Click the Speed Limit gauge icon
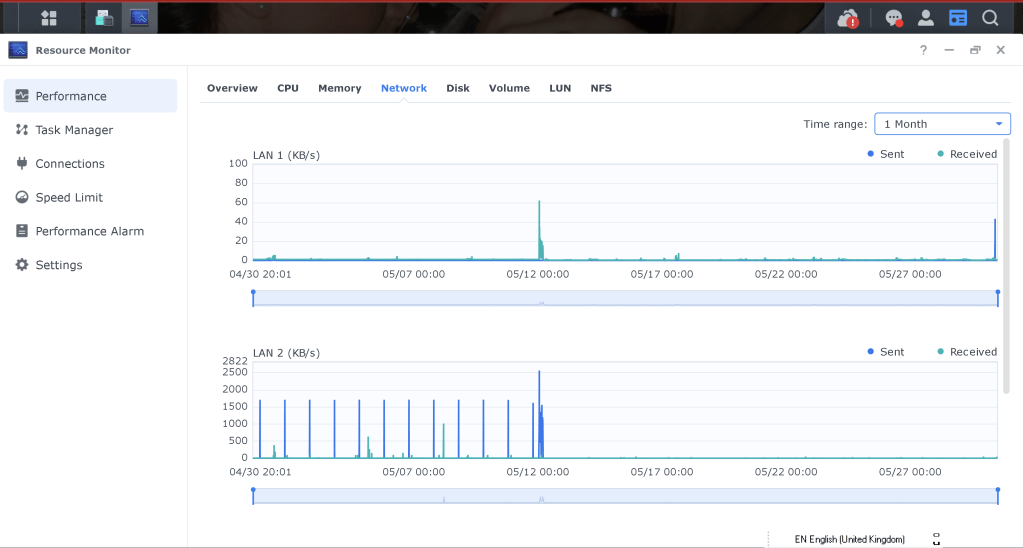The width and height of the screenshot is (1023, 548). pyautogui.click(x=22, y=197)
